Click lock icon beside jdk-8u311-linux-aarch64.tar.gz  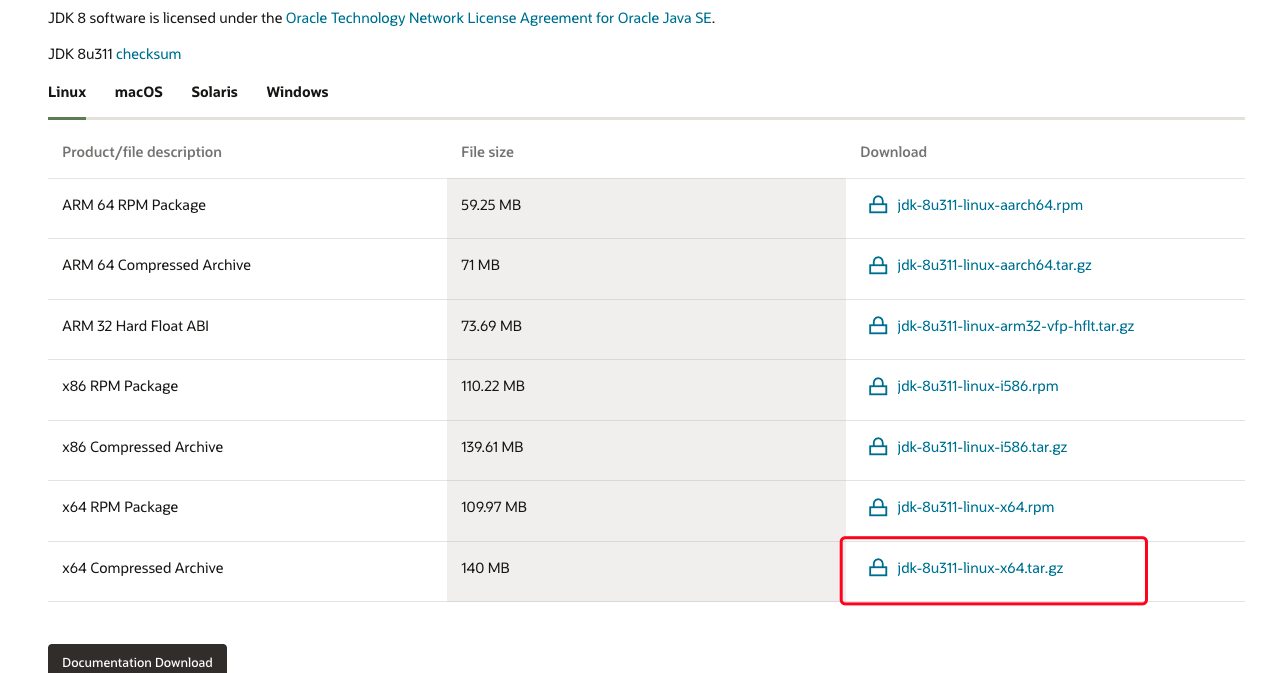tap(878, 265)
